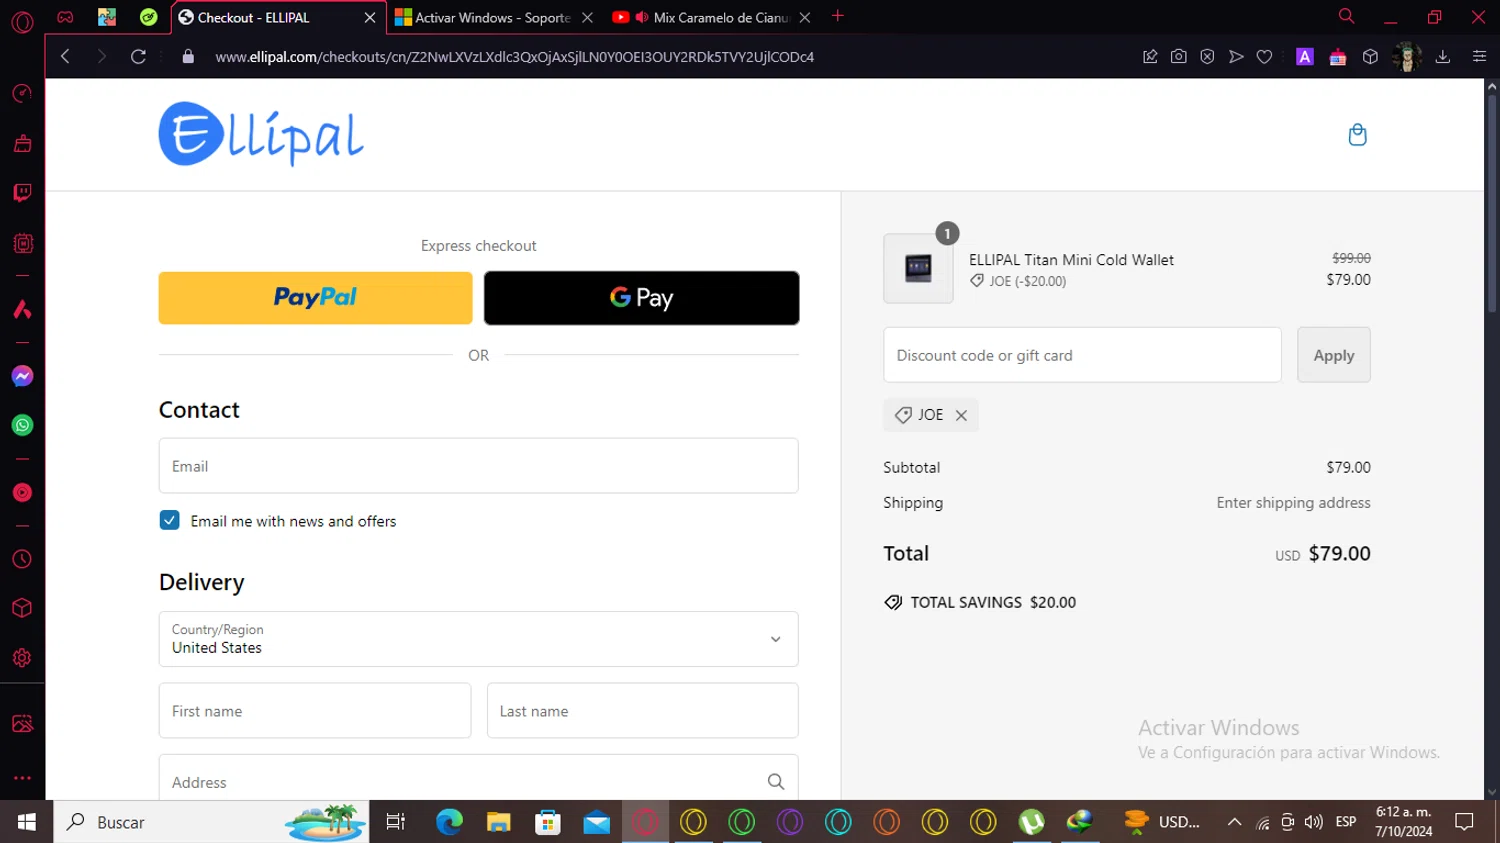Reload the checkout page
1500x843 pixels.
click(139, 57)
